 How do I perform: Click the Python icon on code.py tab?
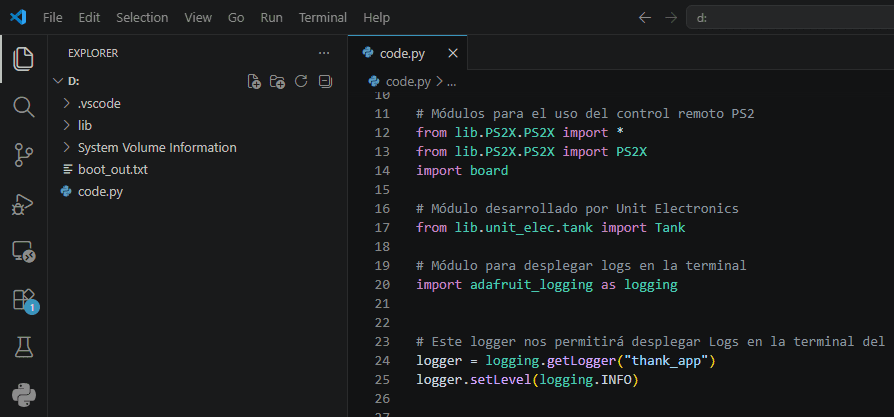pyautogui.click(x=368, y=53)
